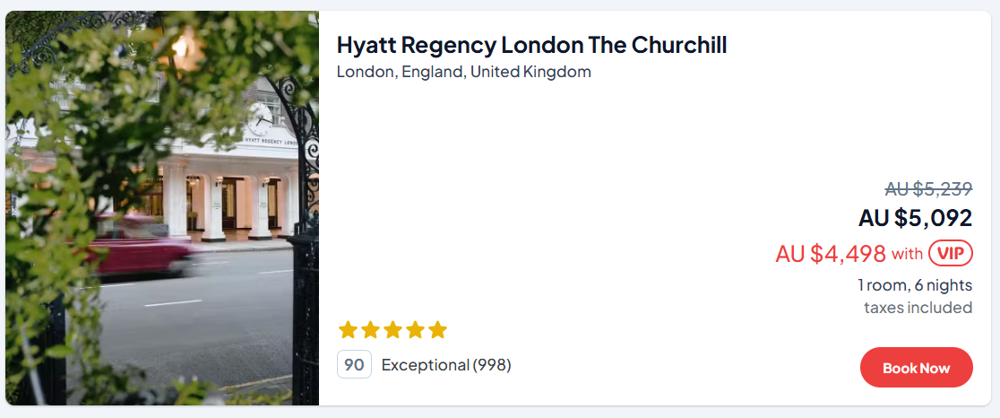Screen dimensions: 1000x418
Task: Click the "taxes included" note
Action: (x=918, y=307)
